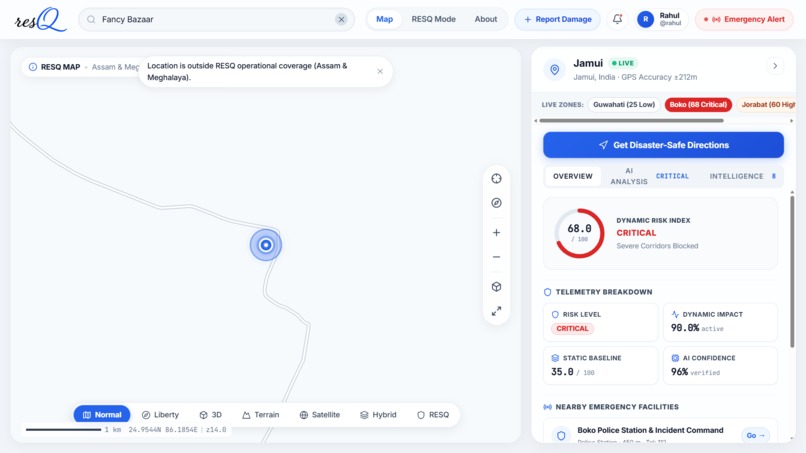Click the Telemetry Breakdown shield icon
The image size is (806, 453).
(547, 292)
